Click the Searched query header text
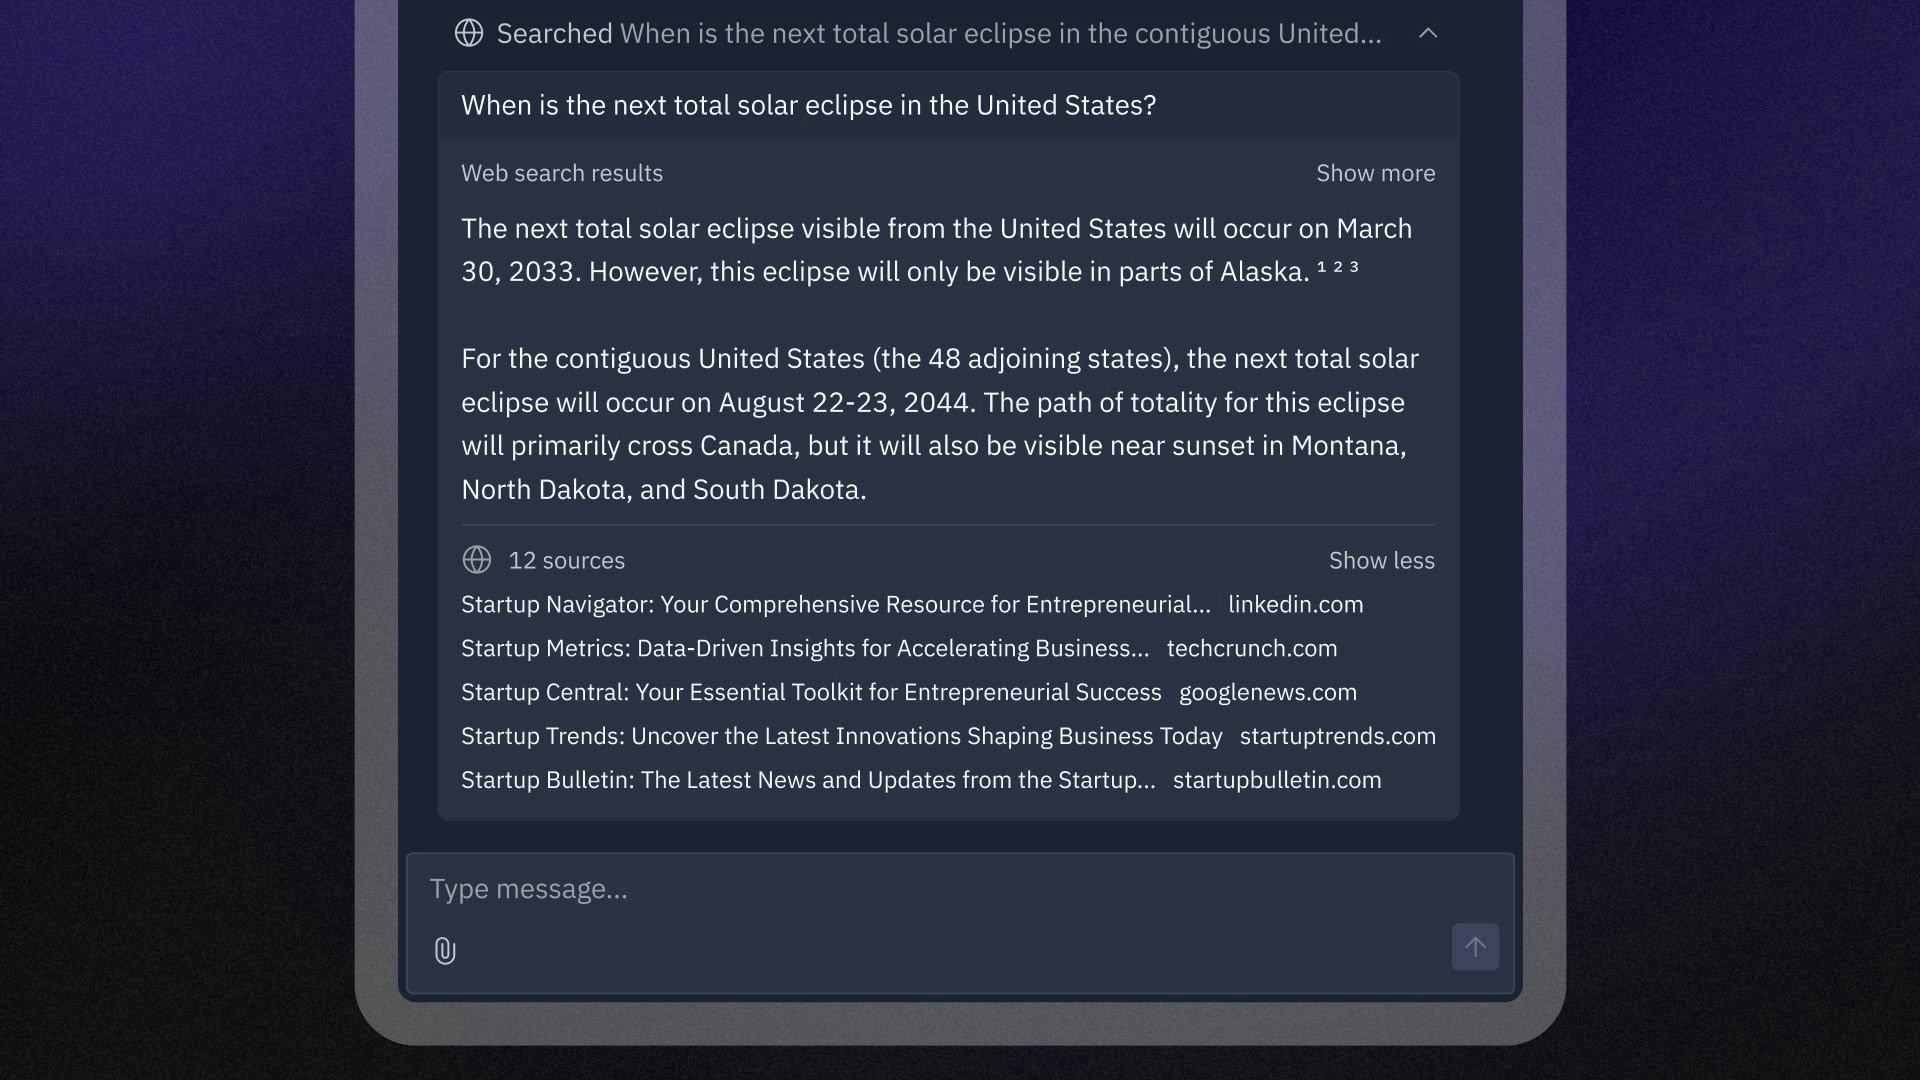 939,33
